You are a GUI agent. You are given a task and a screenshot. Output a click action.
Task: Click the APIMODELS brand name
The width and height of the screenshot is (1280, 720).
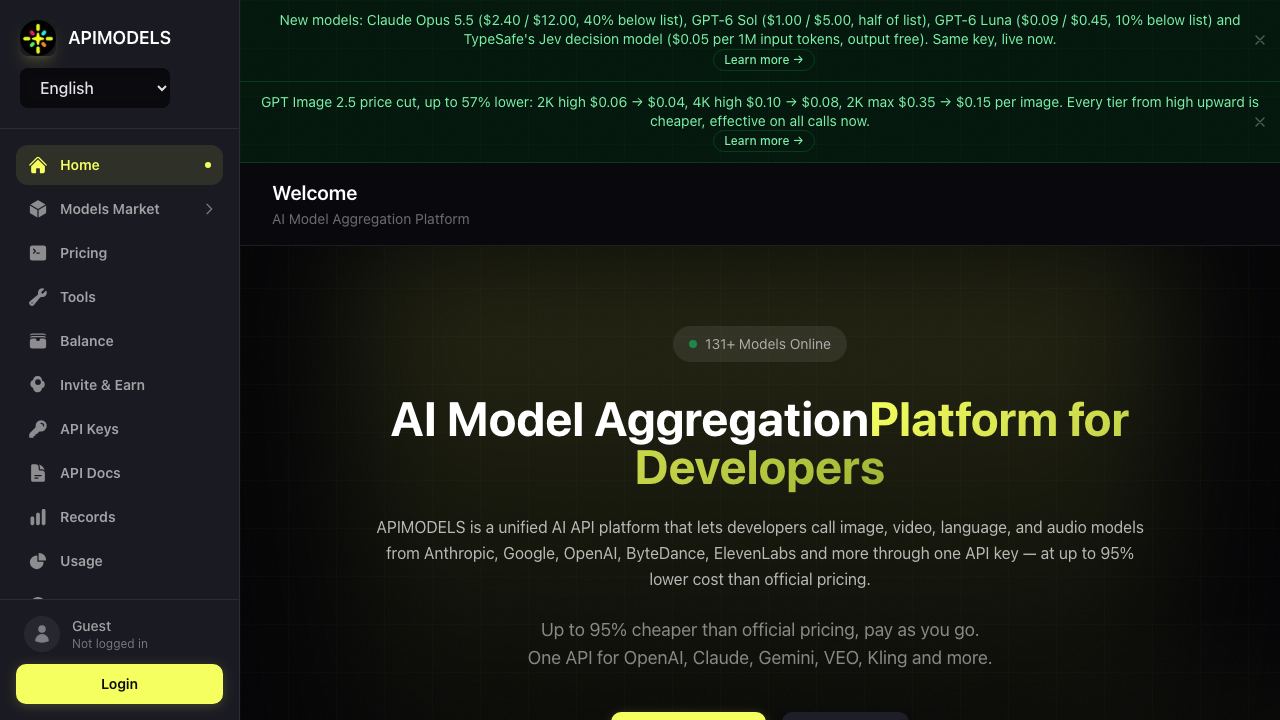click(119, 38)
